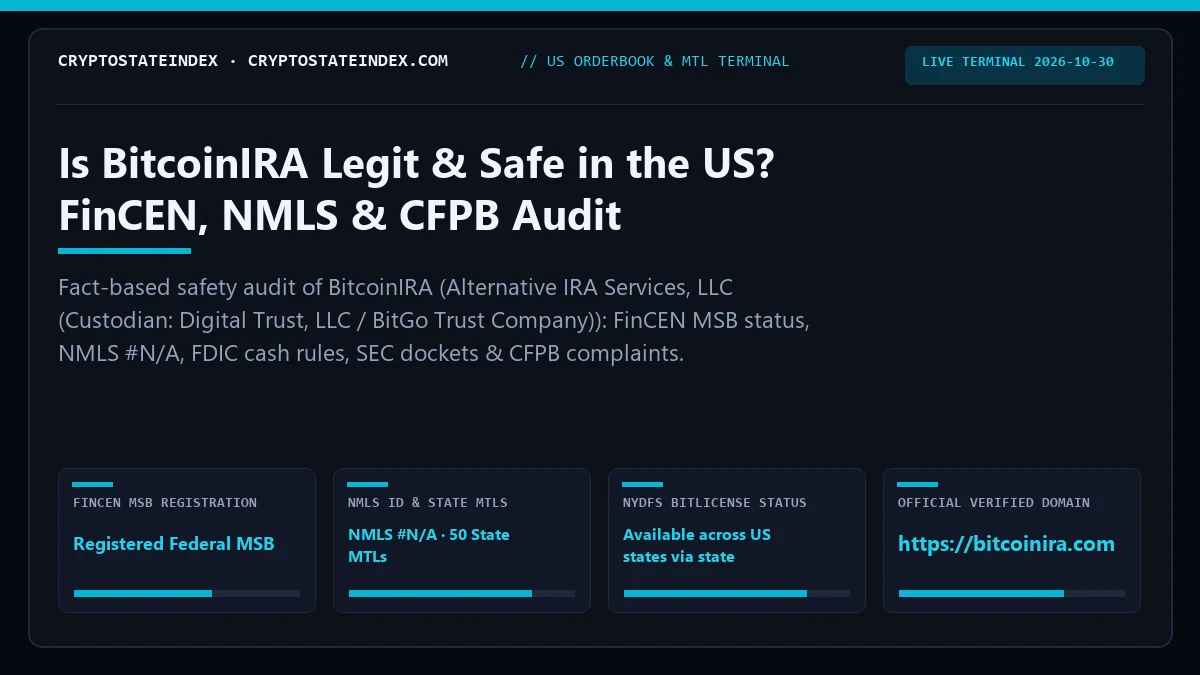Click the NMLS card progress bar
1200x675 pixels.
[462, 593]
